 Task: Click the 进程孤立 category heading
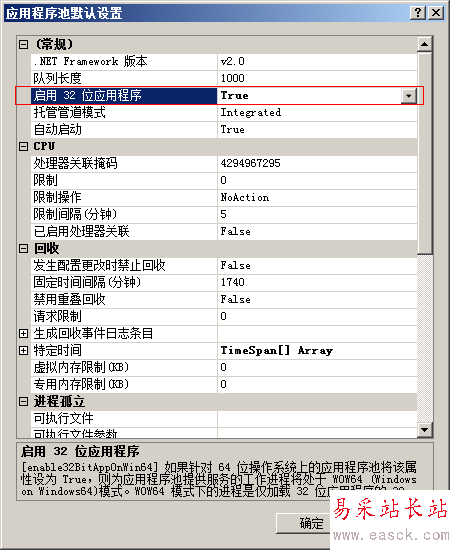59,402
